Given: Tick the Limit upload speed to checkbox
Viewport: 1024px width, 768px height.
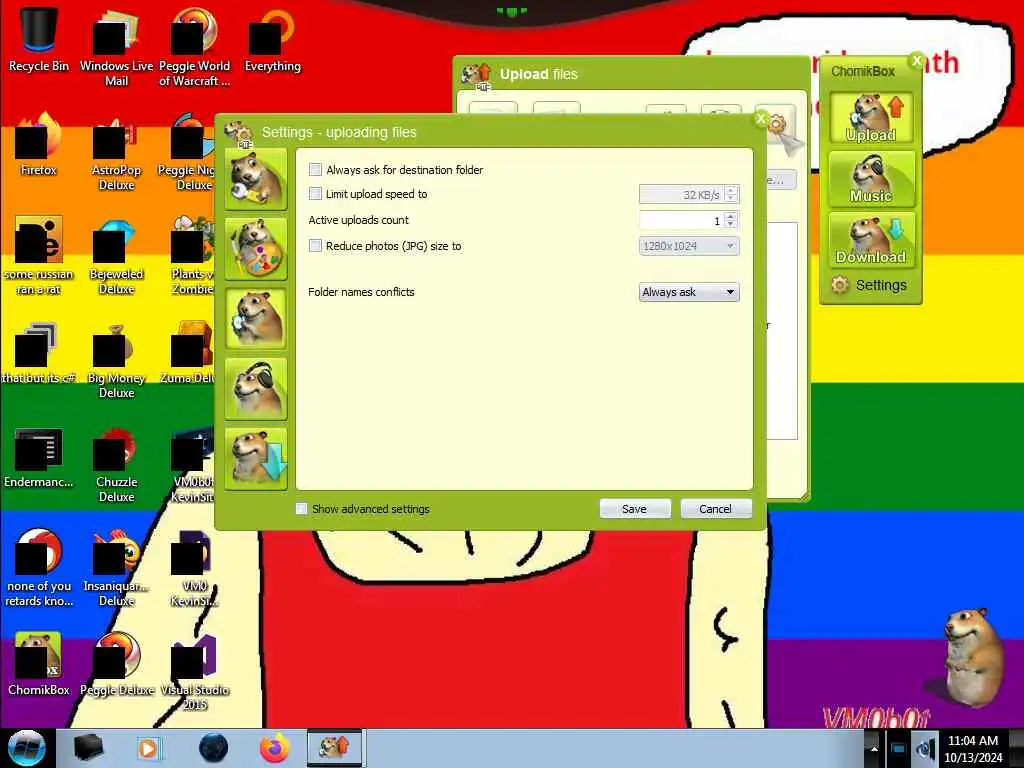Looking at the screenshot, I should click(x=315, y=194).
